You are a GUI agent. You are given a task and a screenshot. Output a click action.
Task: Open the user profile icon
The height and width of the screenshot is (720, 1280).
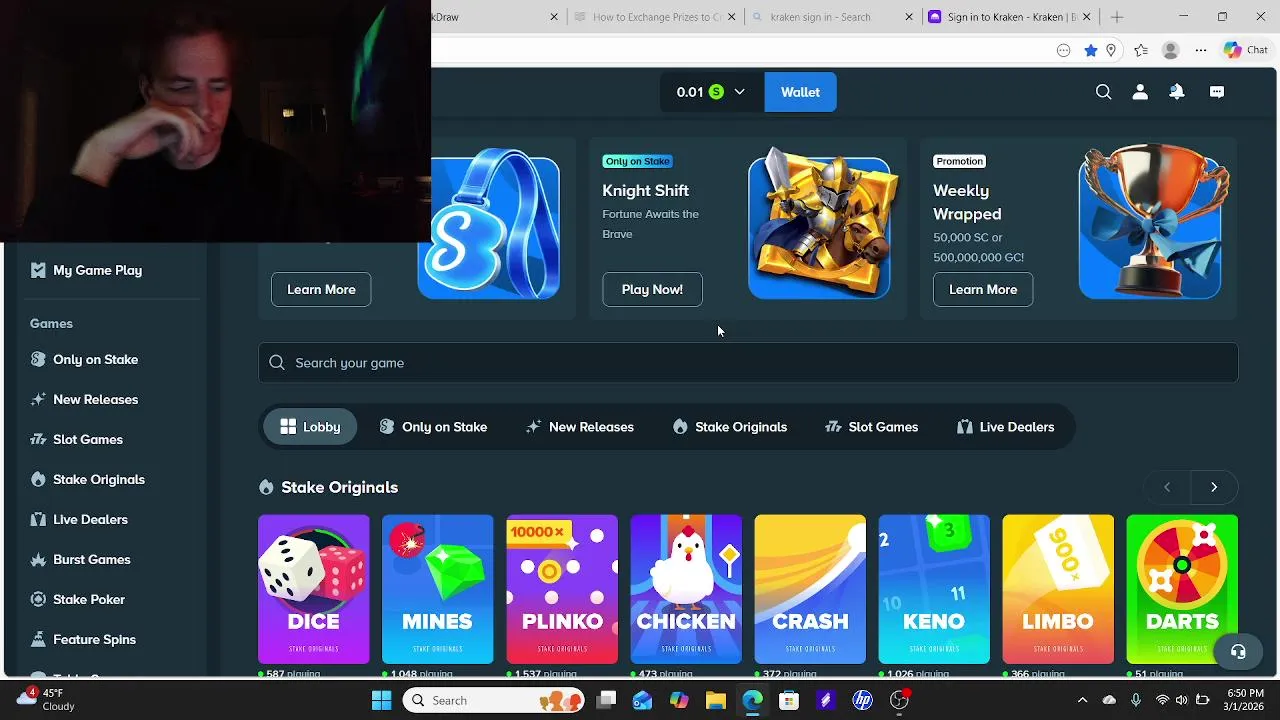click(1140, 92)
